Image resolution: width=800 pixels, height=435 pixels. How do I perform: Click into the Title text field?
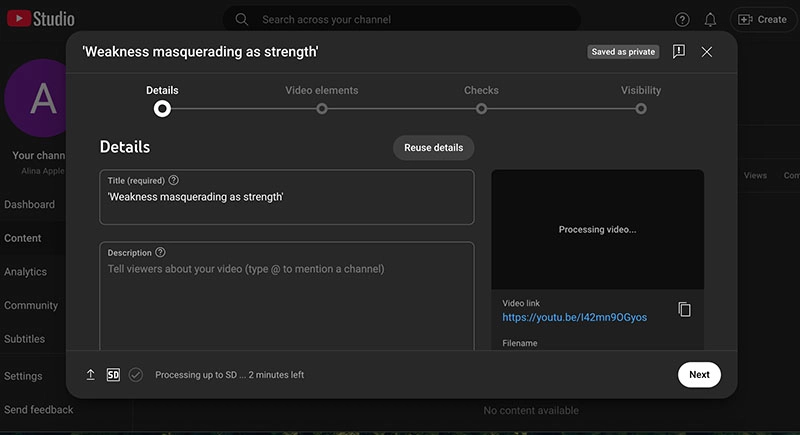coord(287,197)
